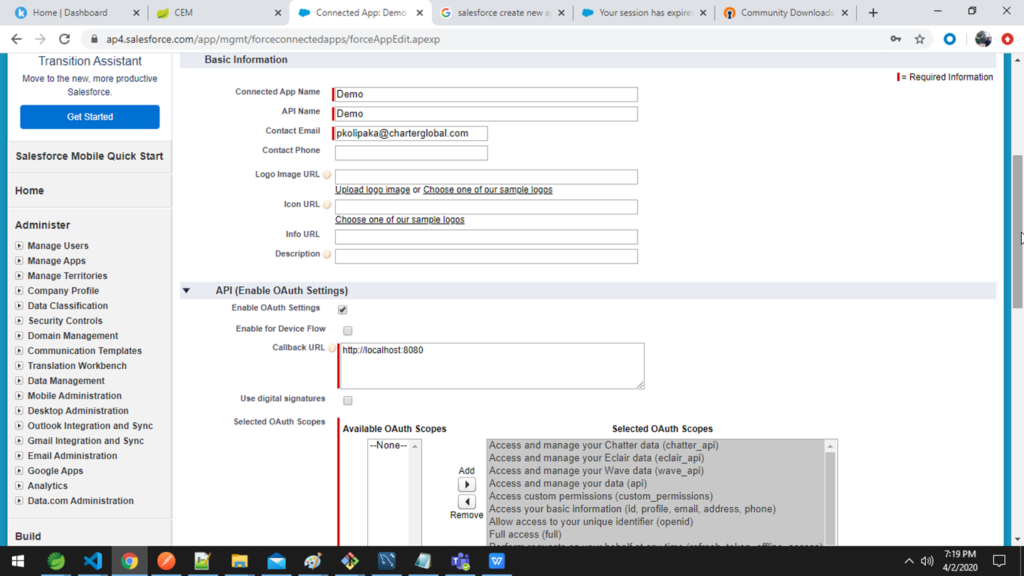Open the Chrome profile avatar
This screenshot has width=1024, height=576.
(x=983, y=39)
